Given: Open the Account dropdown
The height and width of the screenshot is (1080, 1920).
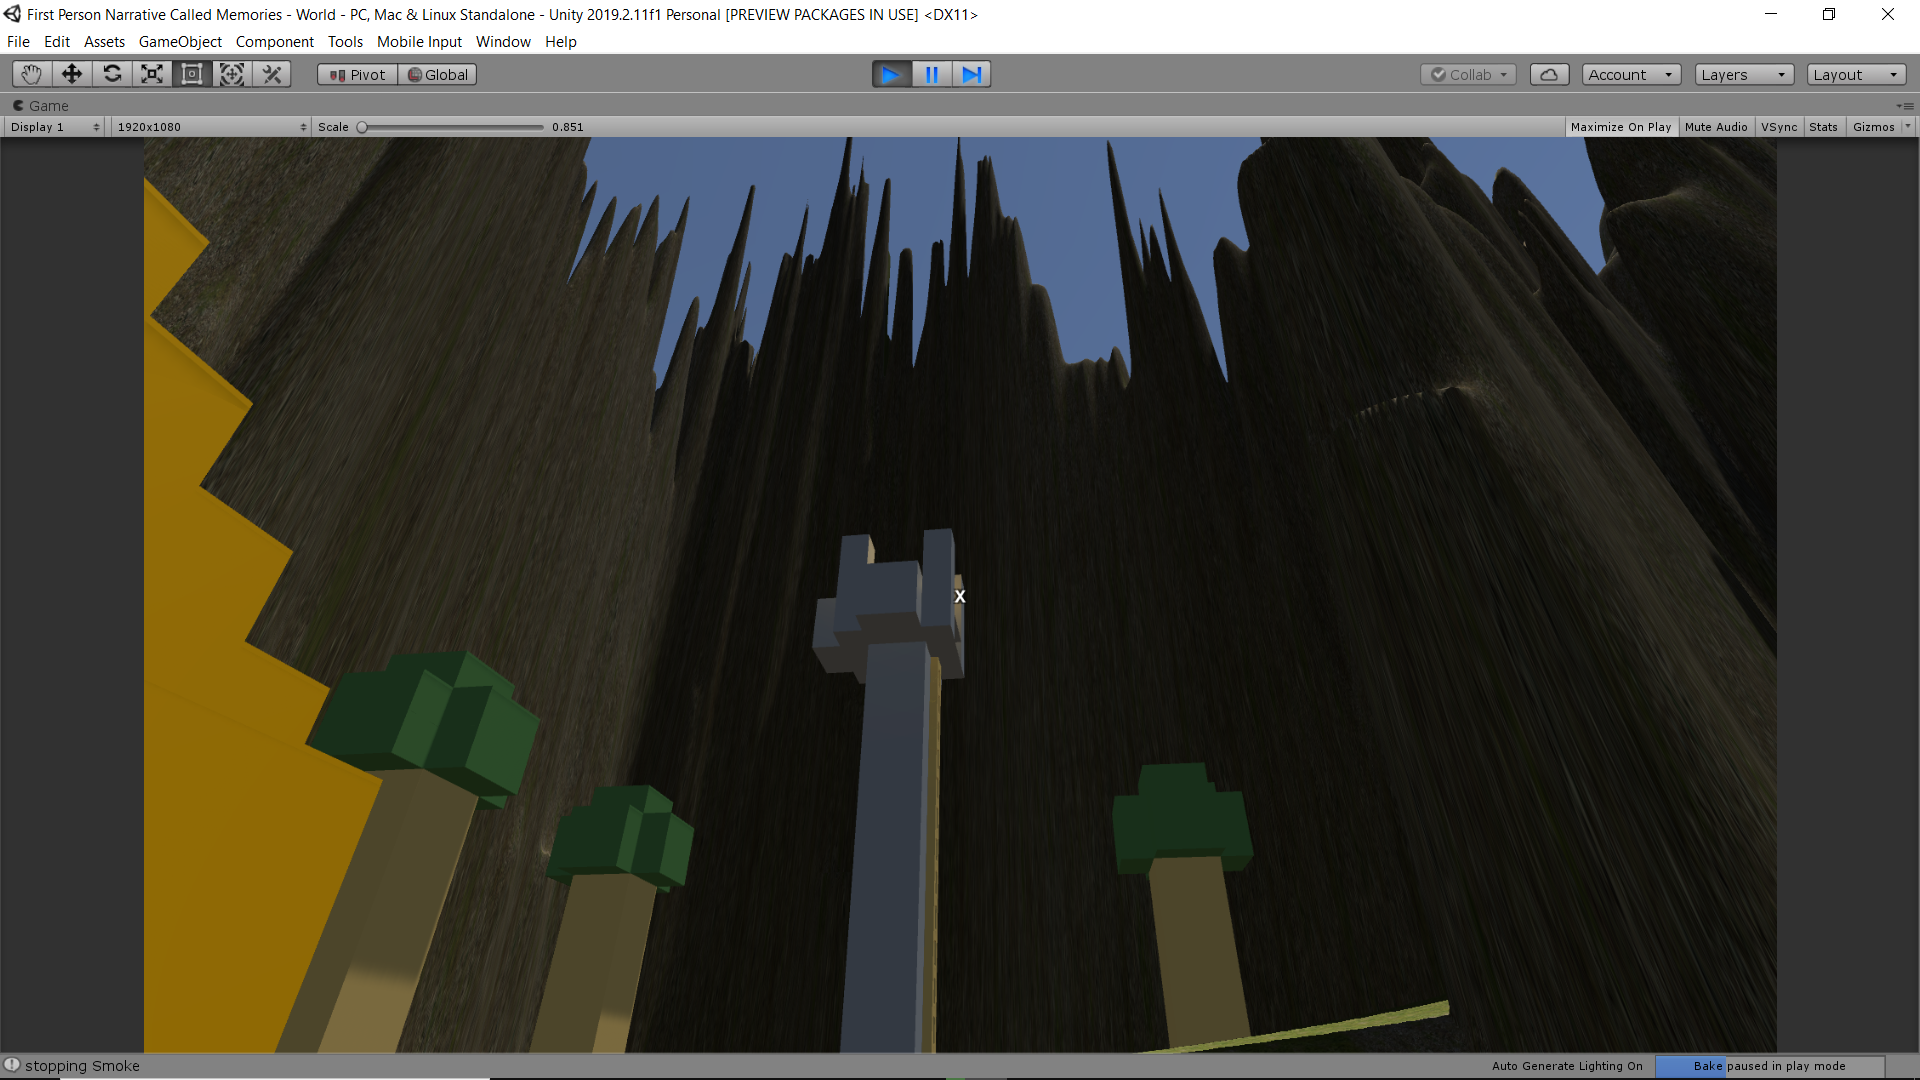Looking at the screenshot, I should (1631, 75).
